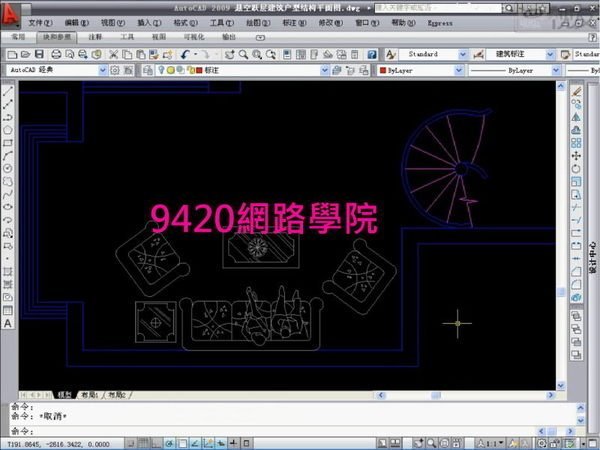Toggle the layer light bulb on/off icon

point(159,71)
